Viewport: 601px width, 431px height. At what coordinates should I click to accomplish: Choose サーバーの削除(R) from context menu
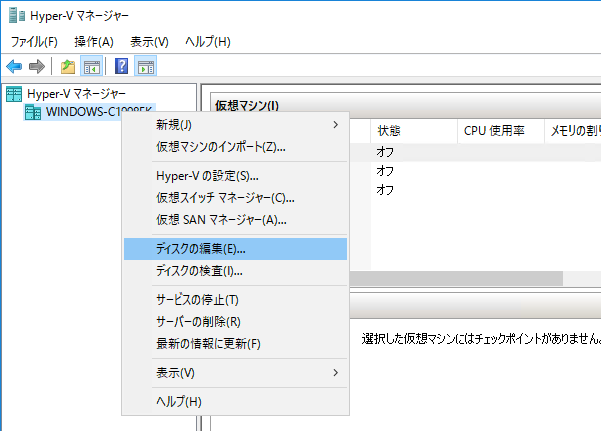(235, 321)
